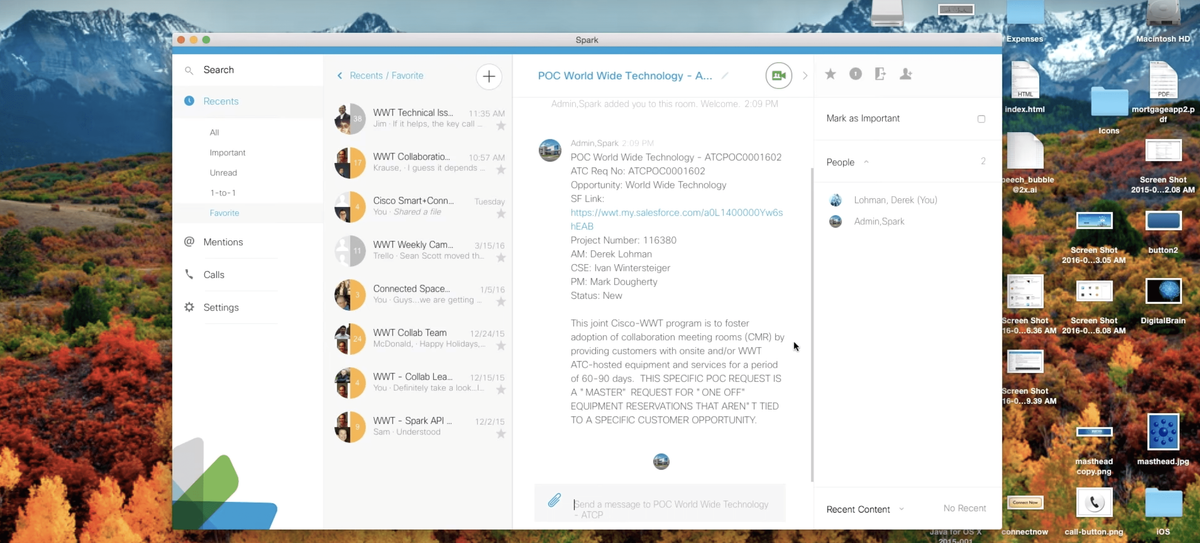This screenshot has height=543, width=1200.
Task: Favorite the WWT Technical Issues room star
Action: 501,126
